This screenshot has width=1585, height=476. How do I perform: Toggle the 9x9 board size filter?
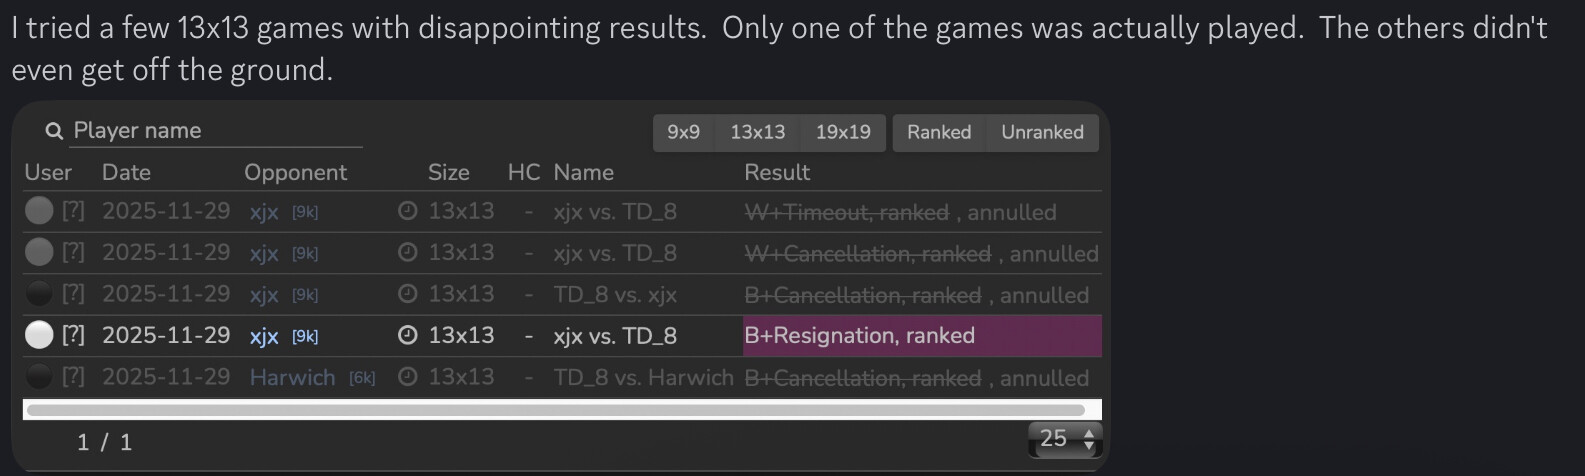pos(683,132)
